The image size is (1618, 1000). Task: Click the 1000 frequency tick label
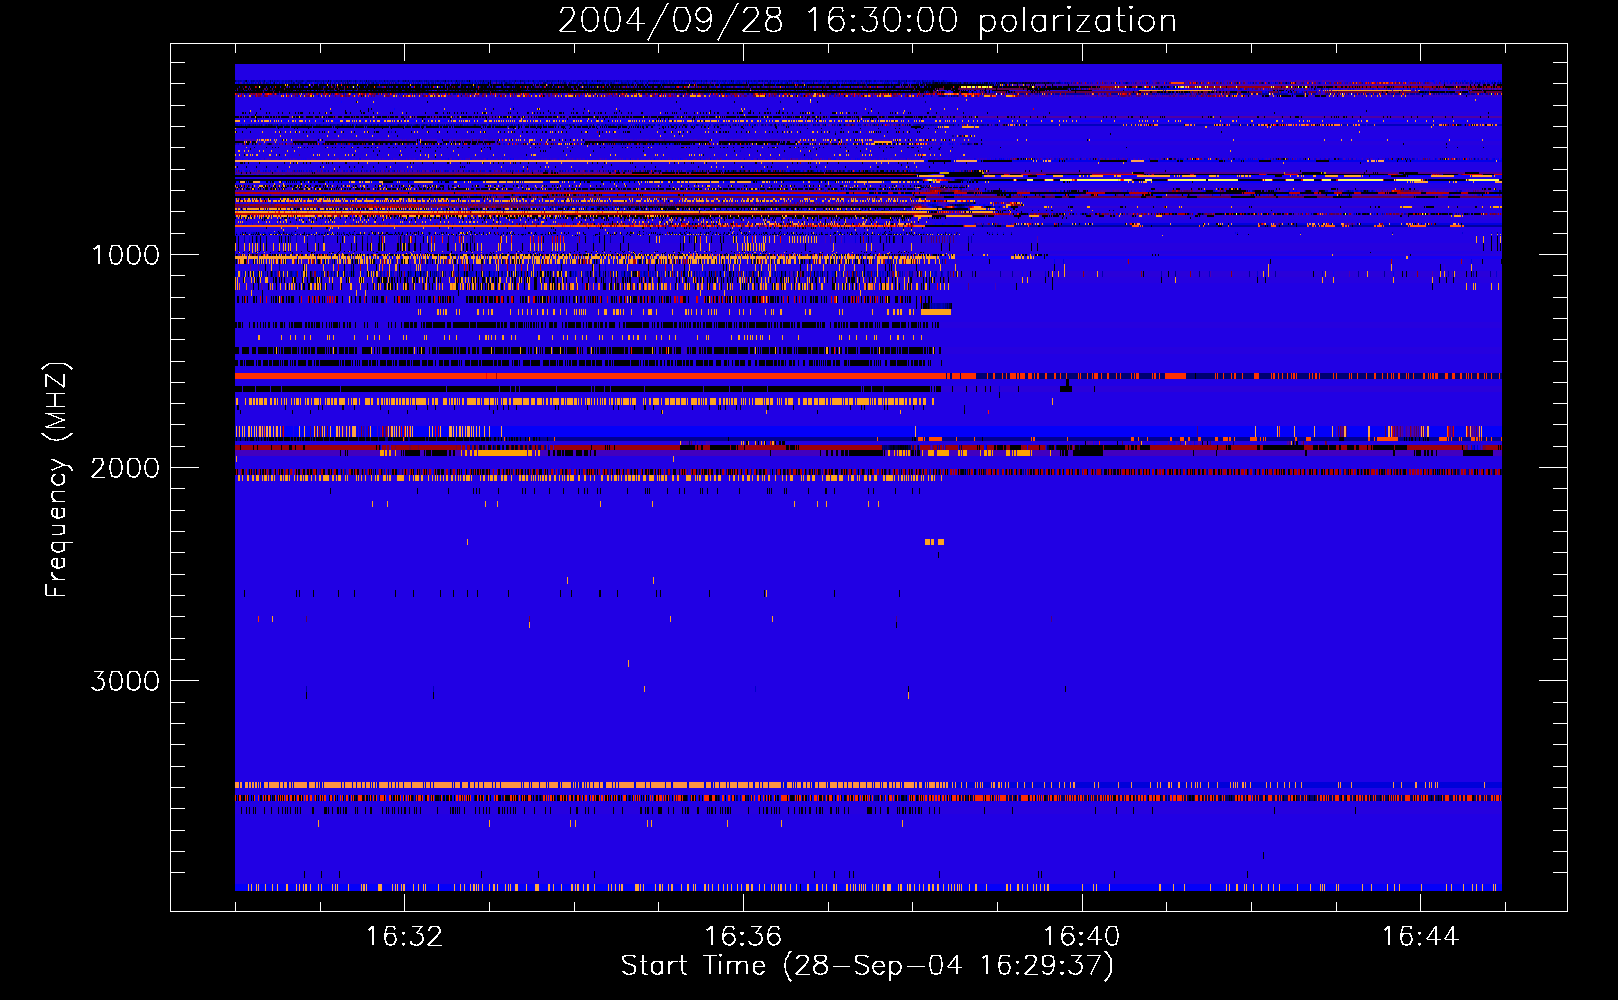click(x=125, y=255)
